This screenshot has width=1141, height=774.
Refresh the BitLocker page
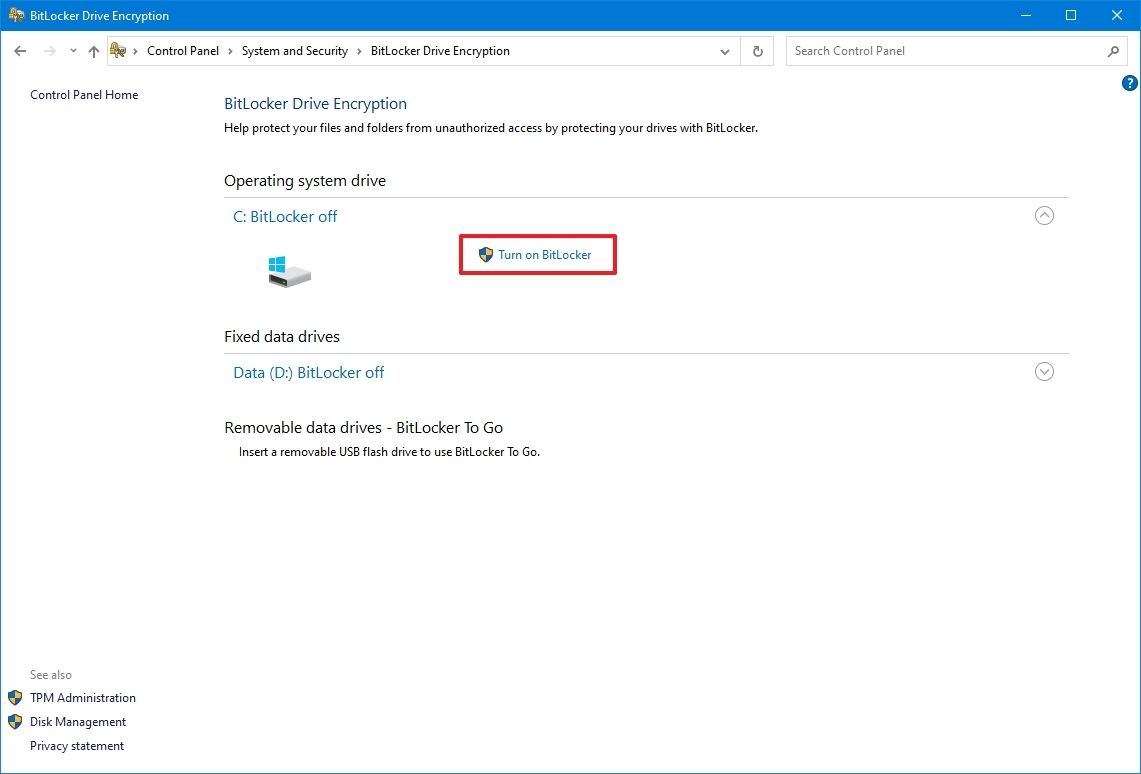[758, 52]
